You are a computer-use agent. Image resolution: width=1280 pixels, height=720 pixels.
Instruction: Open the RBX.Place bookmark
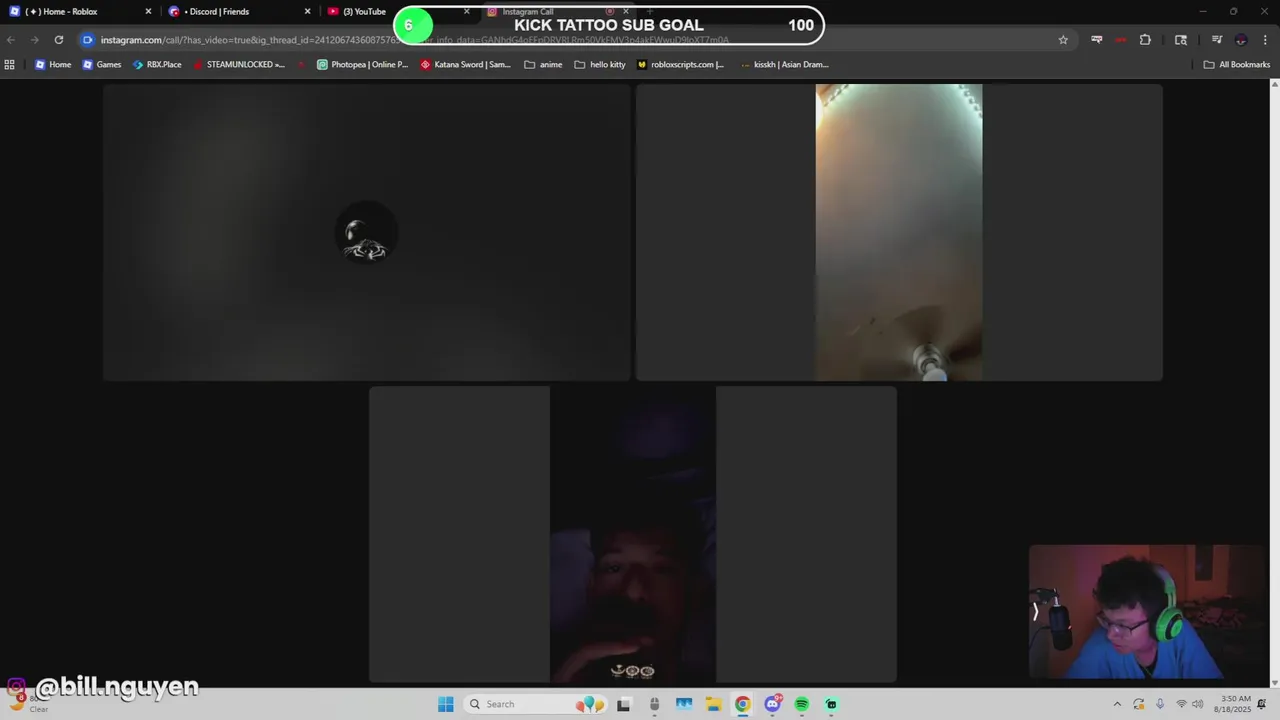pos(157,64)
